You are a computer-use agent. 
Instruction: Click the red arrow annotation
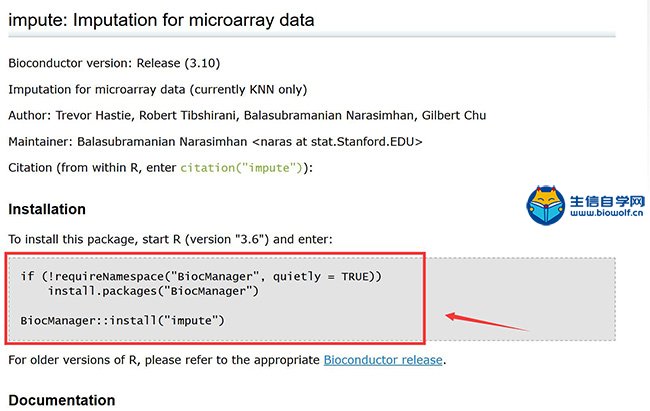[x=487, y=321]
